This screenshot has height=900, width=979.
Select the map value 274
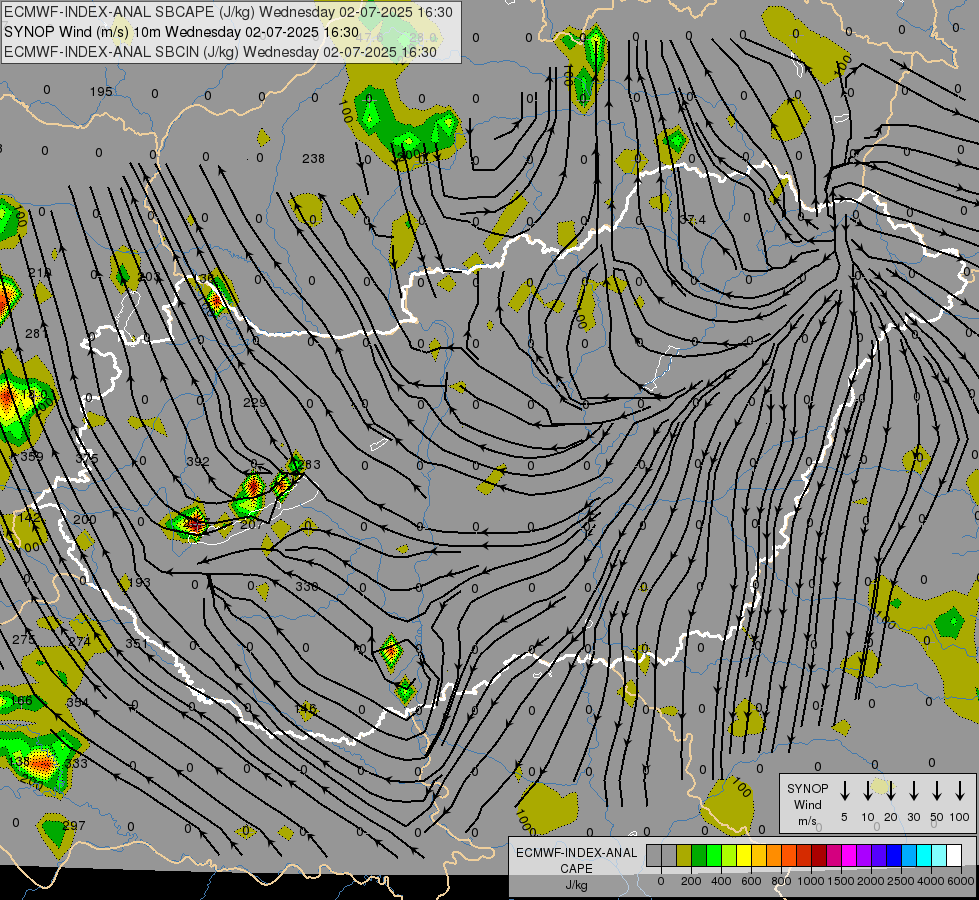click(x=80, y=641)
